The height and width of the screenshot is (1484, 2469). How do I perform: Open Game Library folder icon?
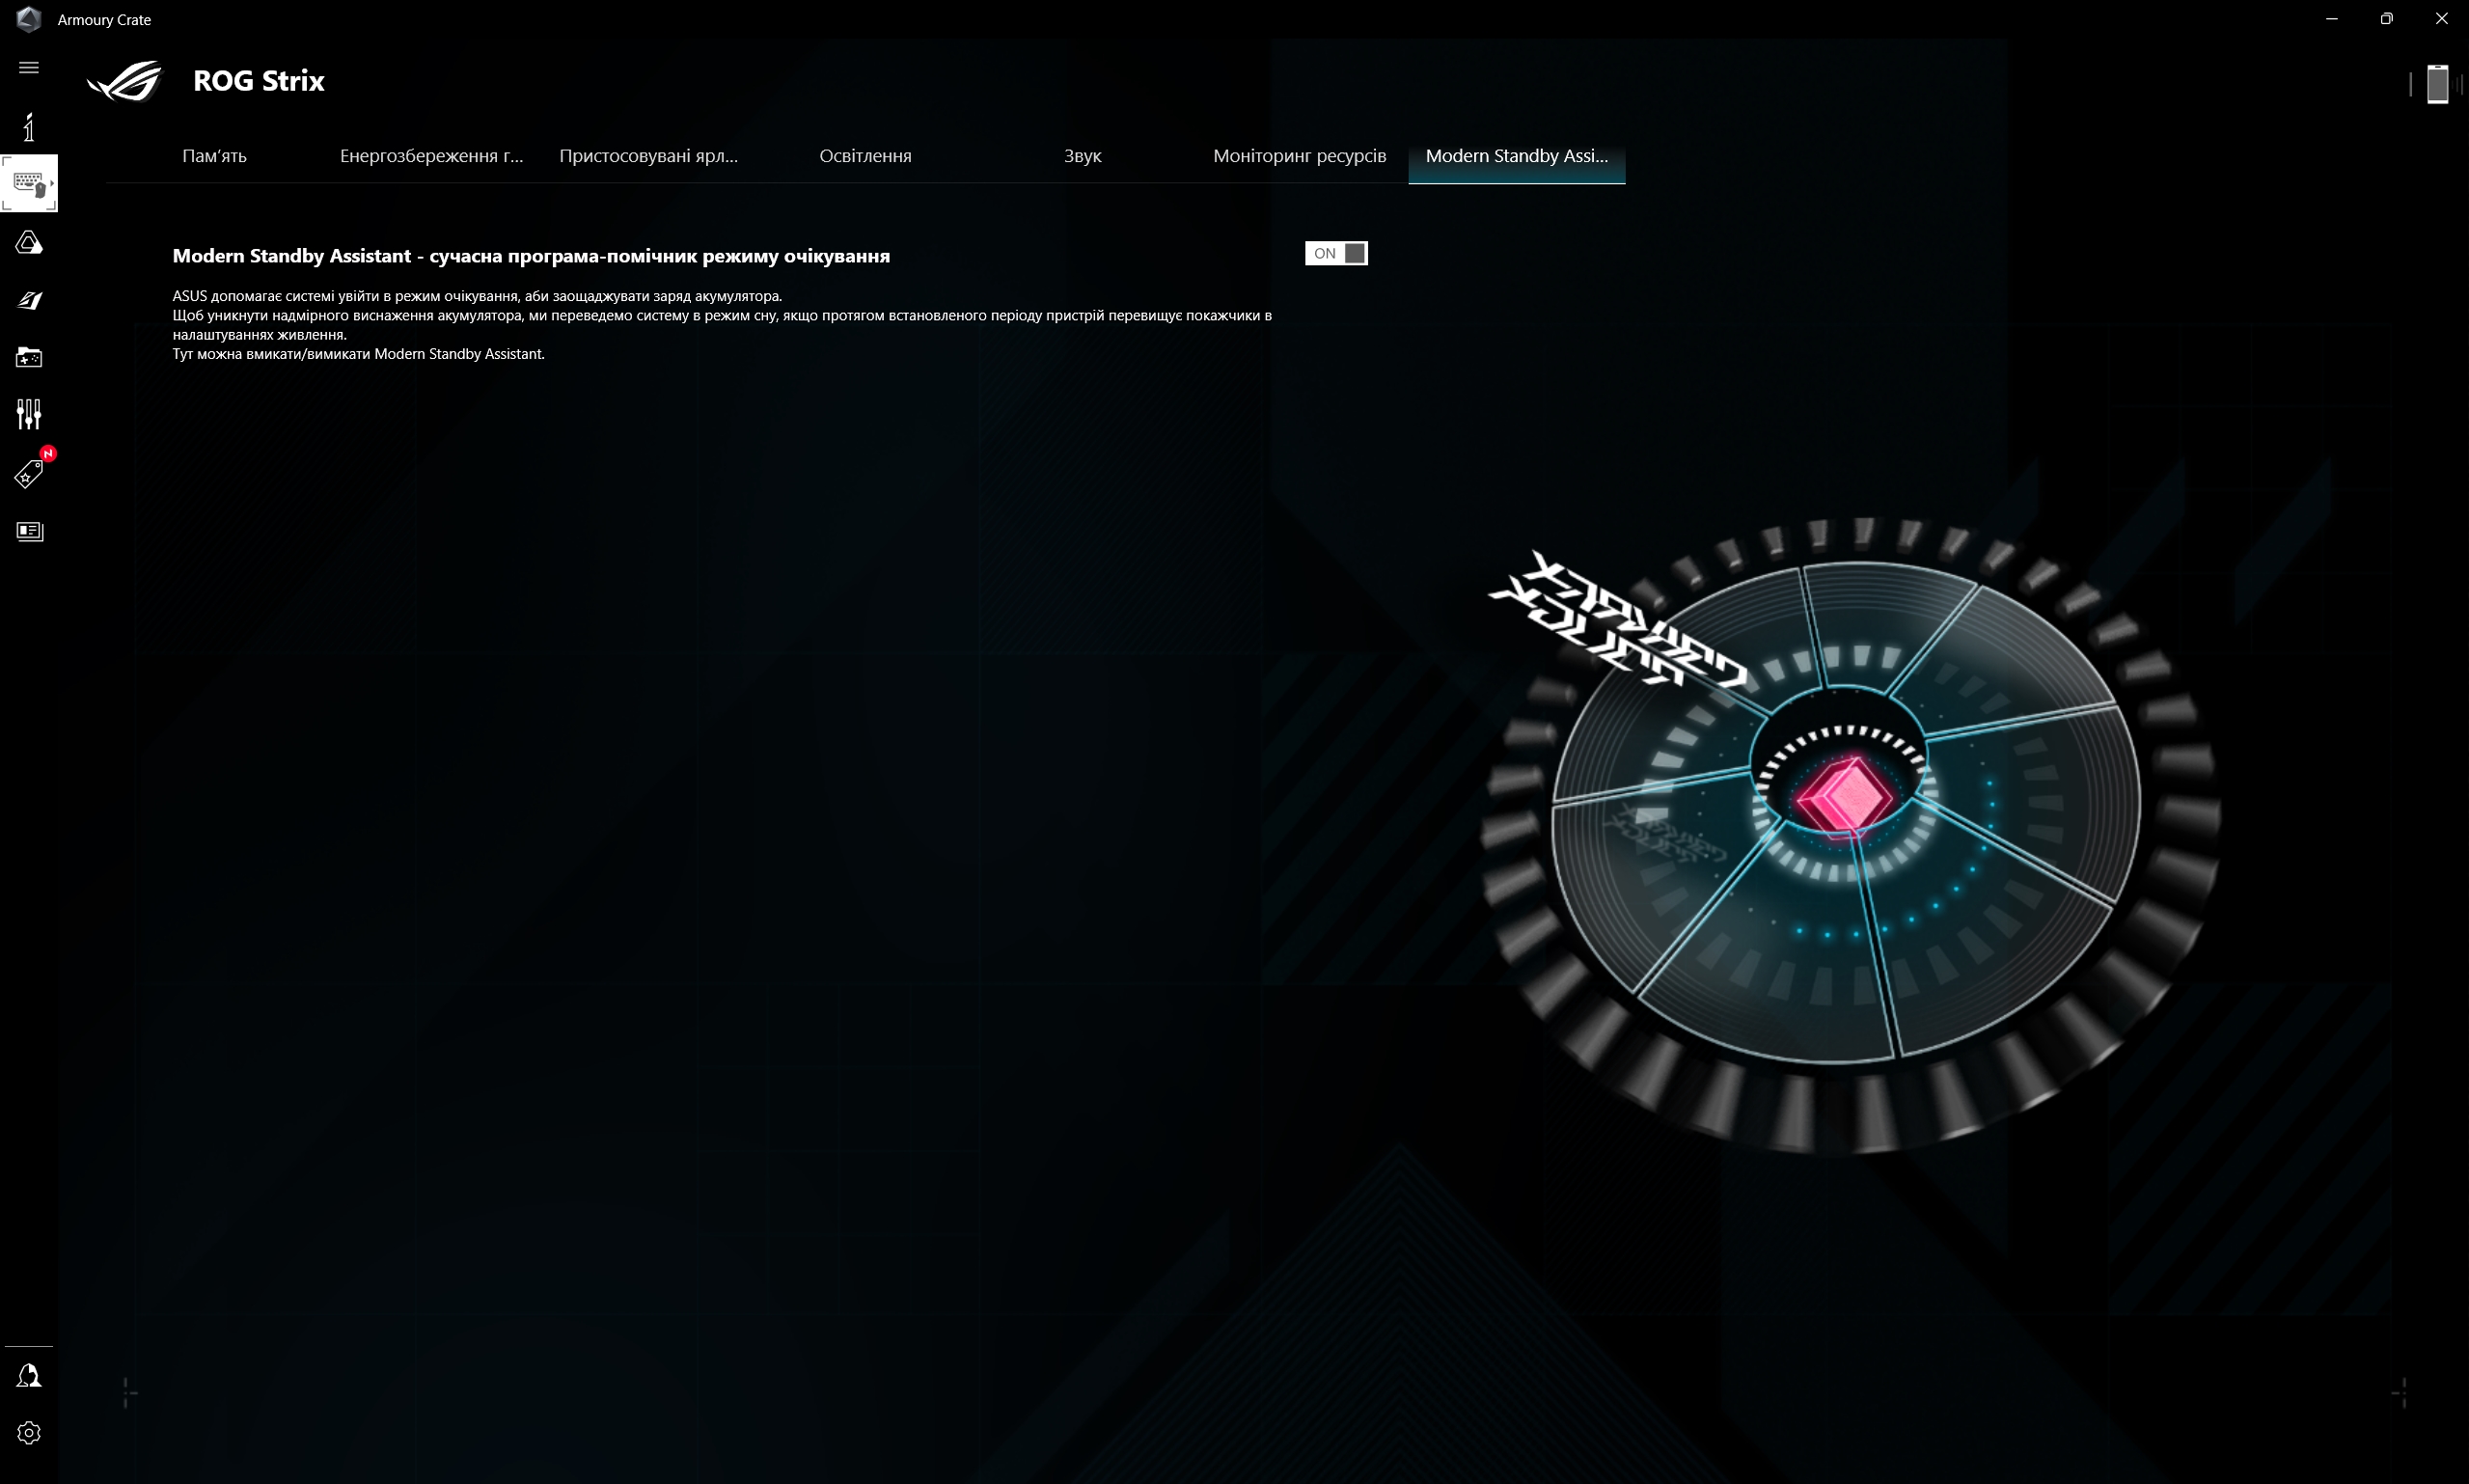(29, 357)
